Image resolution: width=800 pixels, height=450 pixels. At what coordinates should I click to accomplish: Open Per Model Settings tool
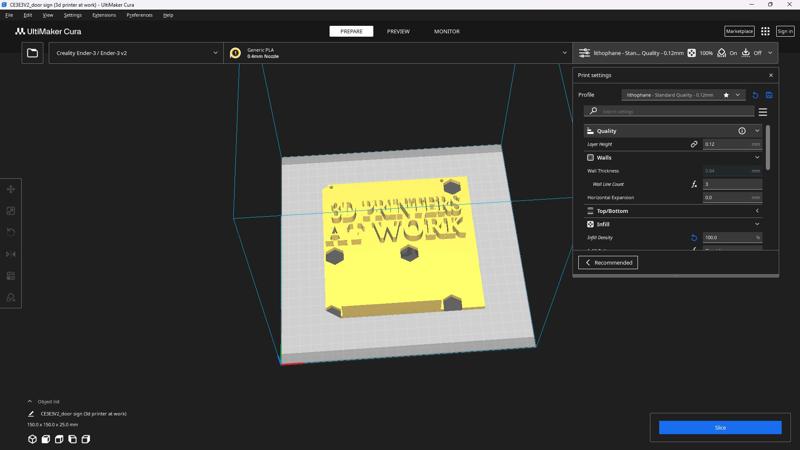coord(11,276)
